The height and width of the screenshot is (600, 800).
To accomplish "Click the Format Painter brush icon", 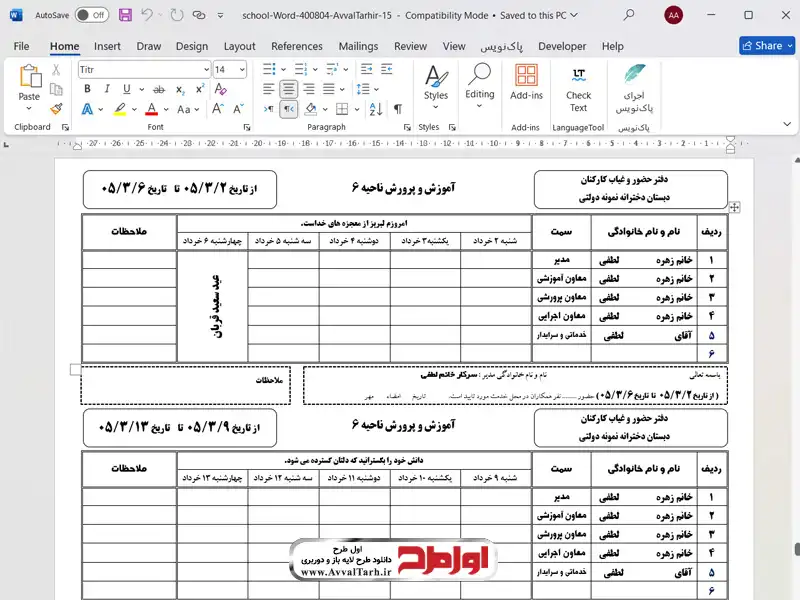I will 57,108.
